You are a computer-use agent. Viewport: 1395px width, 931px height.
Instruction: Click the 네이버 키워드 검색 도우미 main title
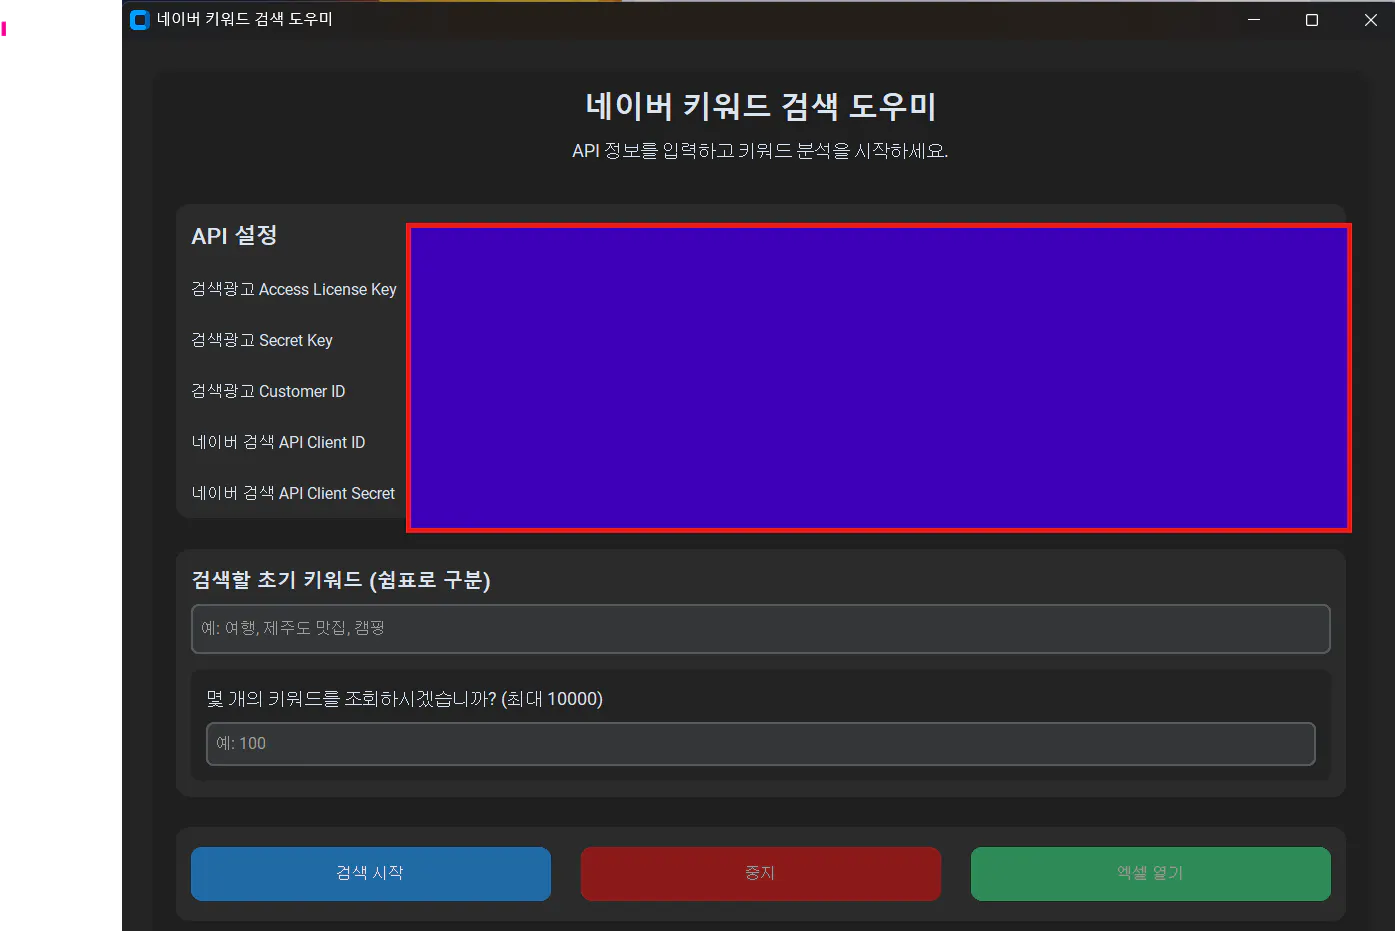click(x=760, y=105)
